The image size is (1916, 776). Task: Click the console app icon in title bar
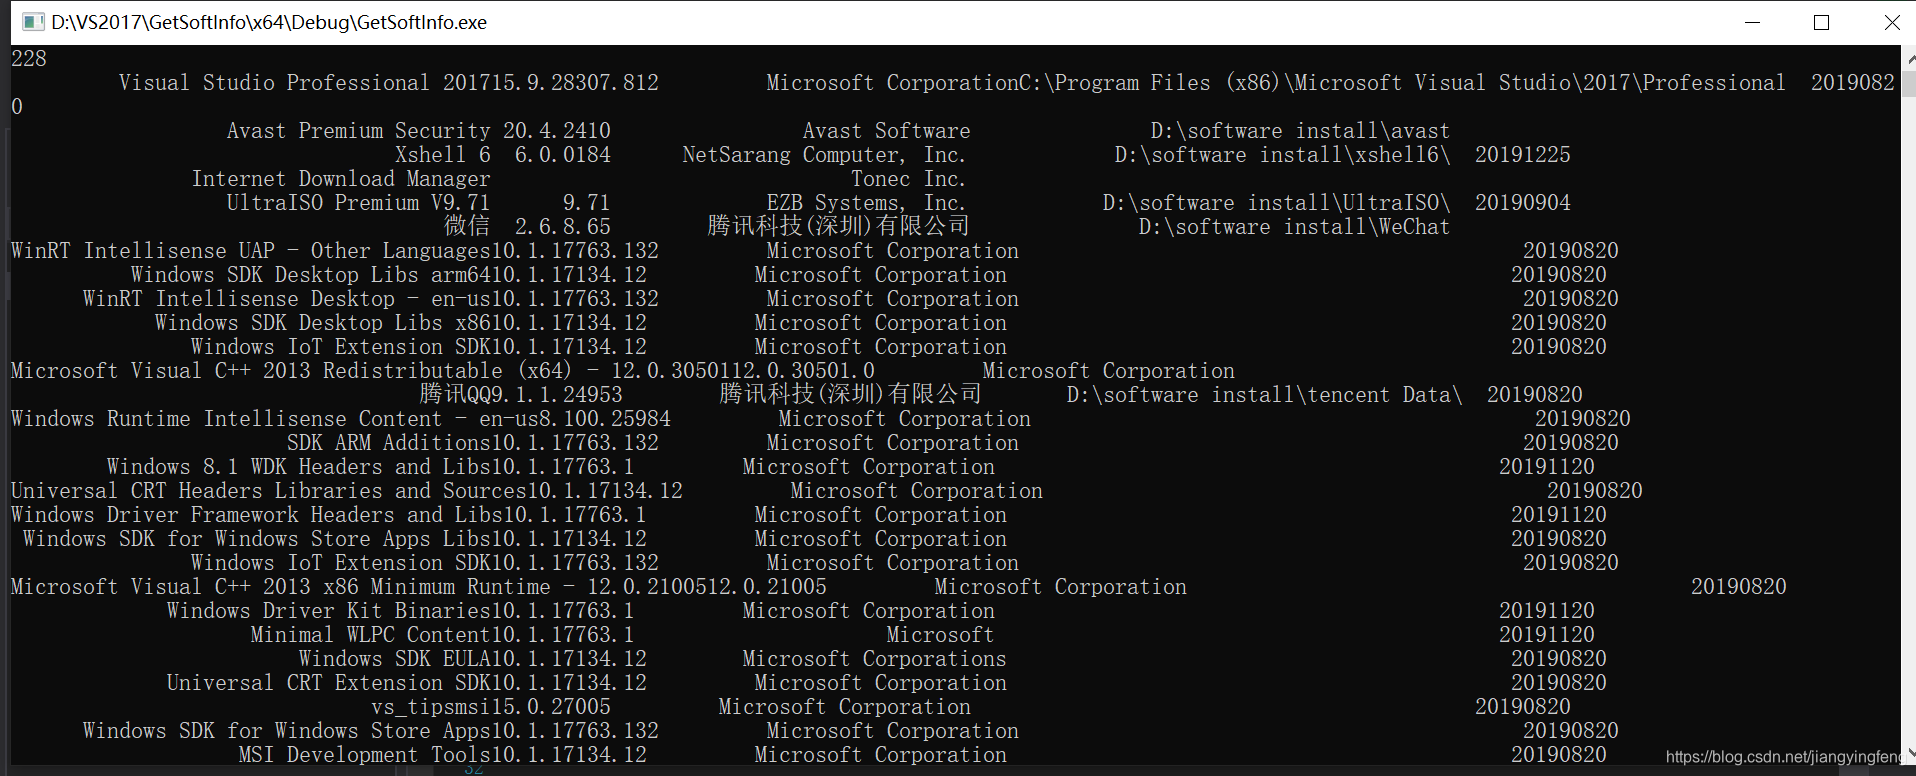33,22
